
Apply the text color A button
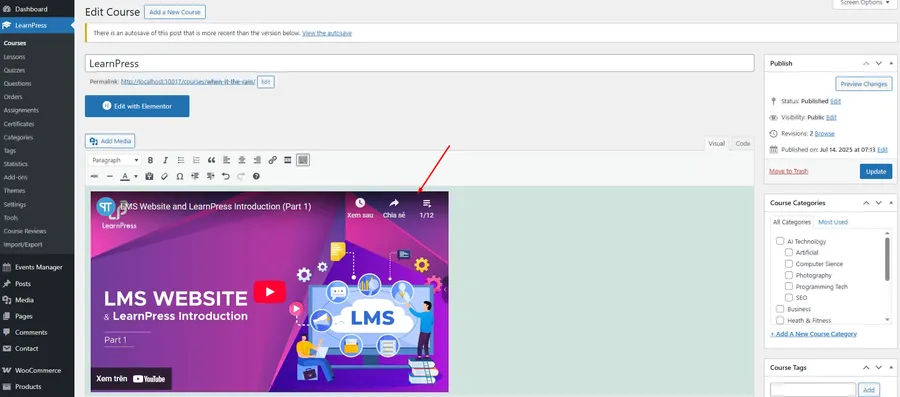pyautogui.click(x=124, y=176)
